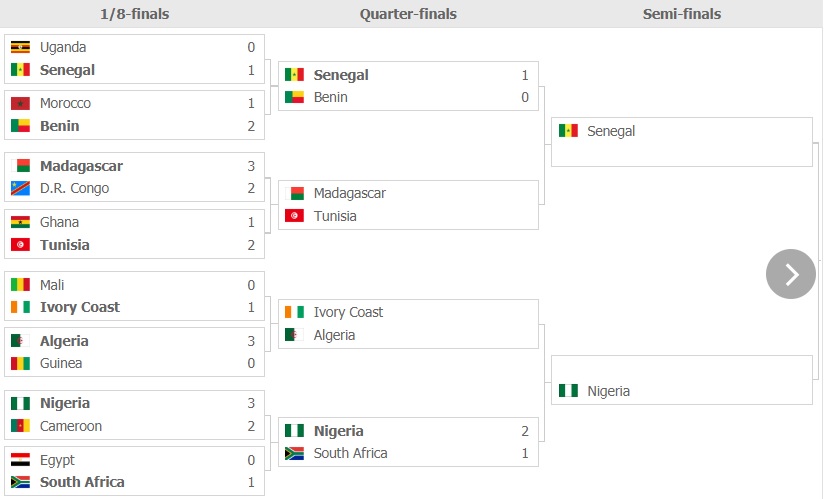Open Madagascar team name in 1/8-finals
Viewport: 824px width, 499px height.
81,166
